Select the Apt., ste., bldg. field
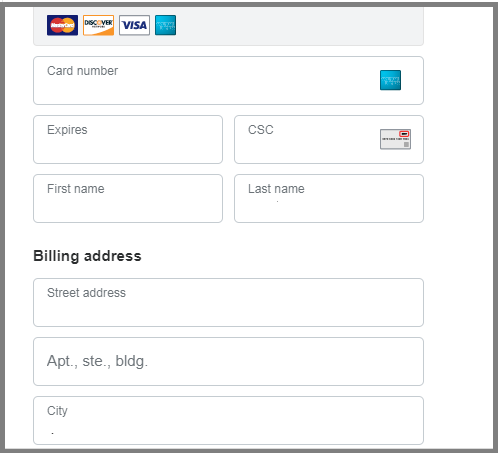Screen dimensions: 498x453 click(x=228, y=361)
